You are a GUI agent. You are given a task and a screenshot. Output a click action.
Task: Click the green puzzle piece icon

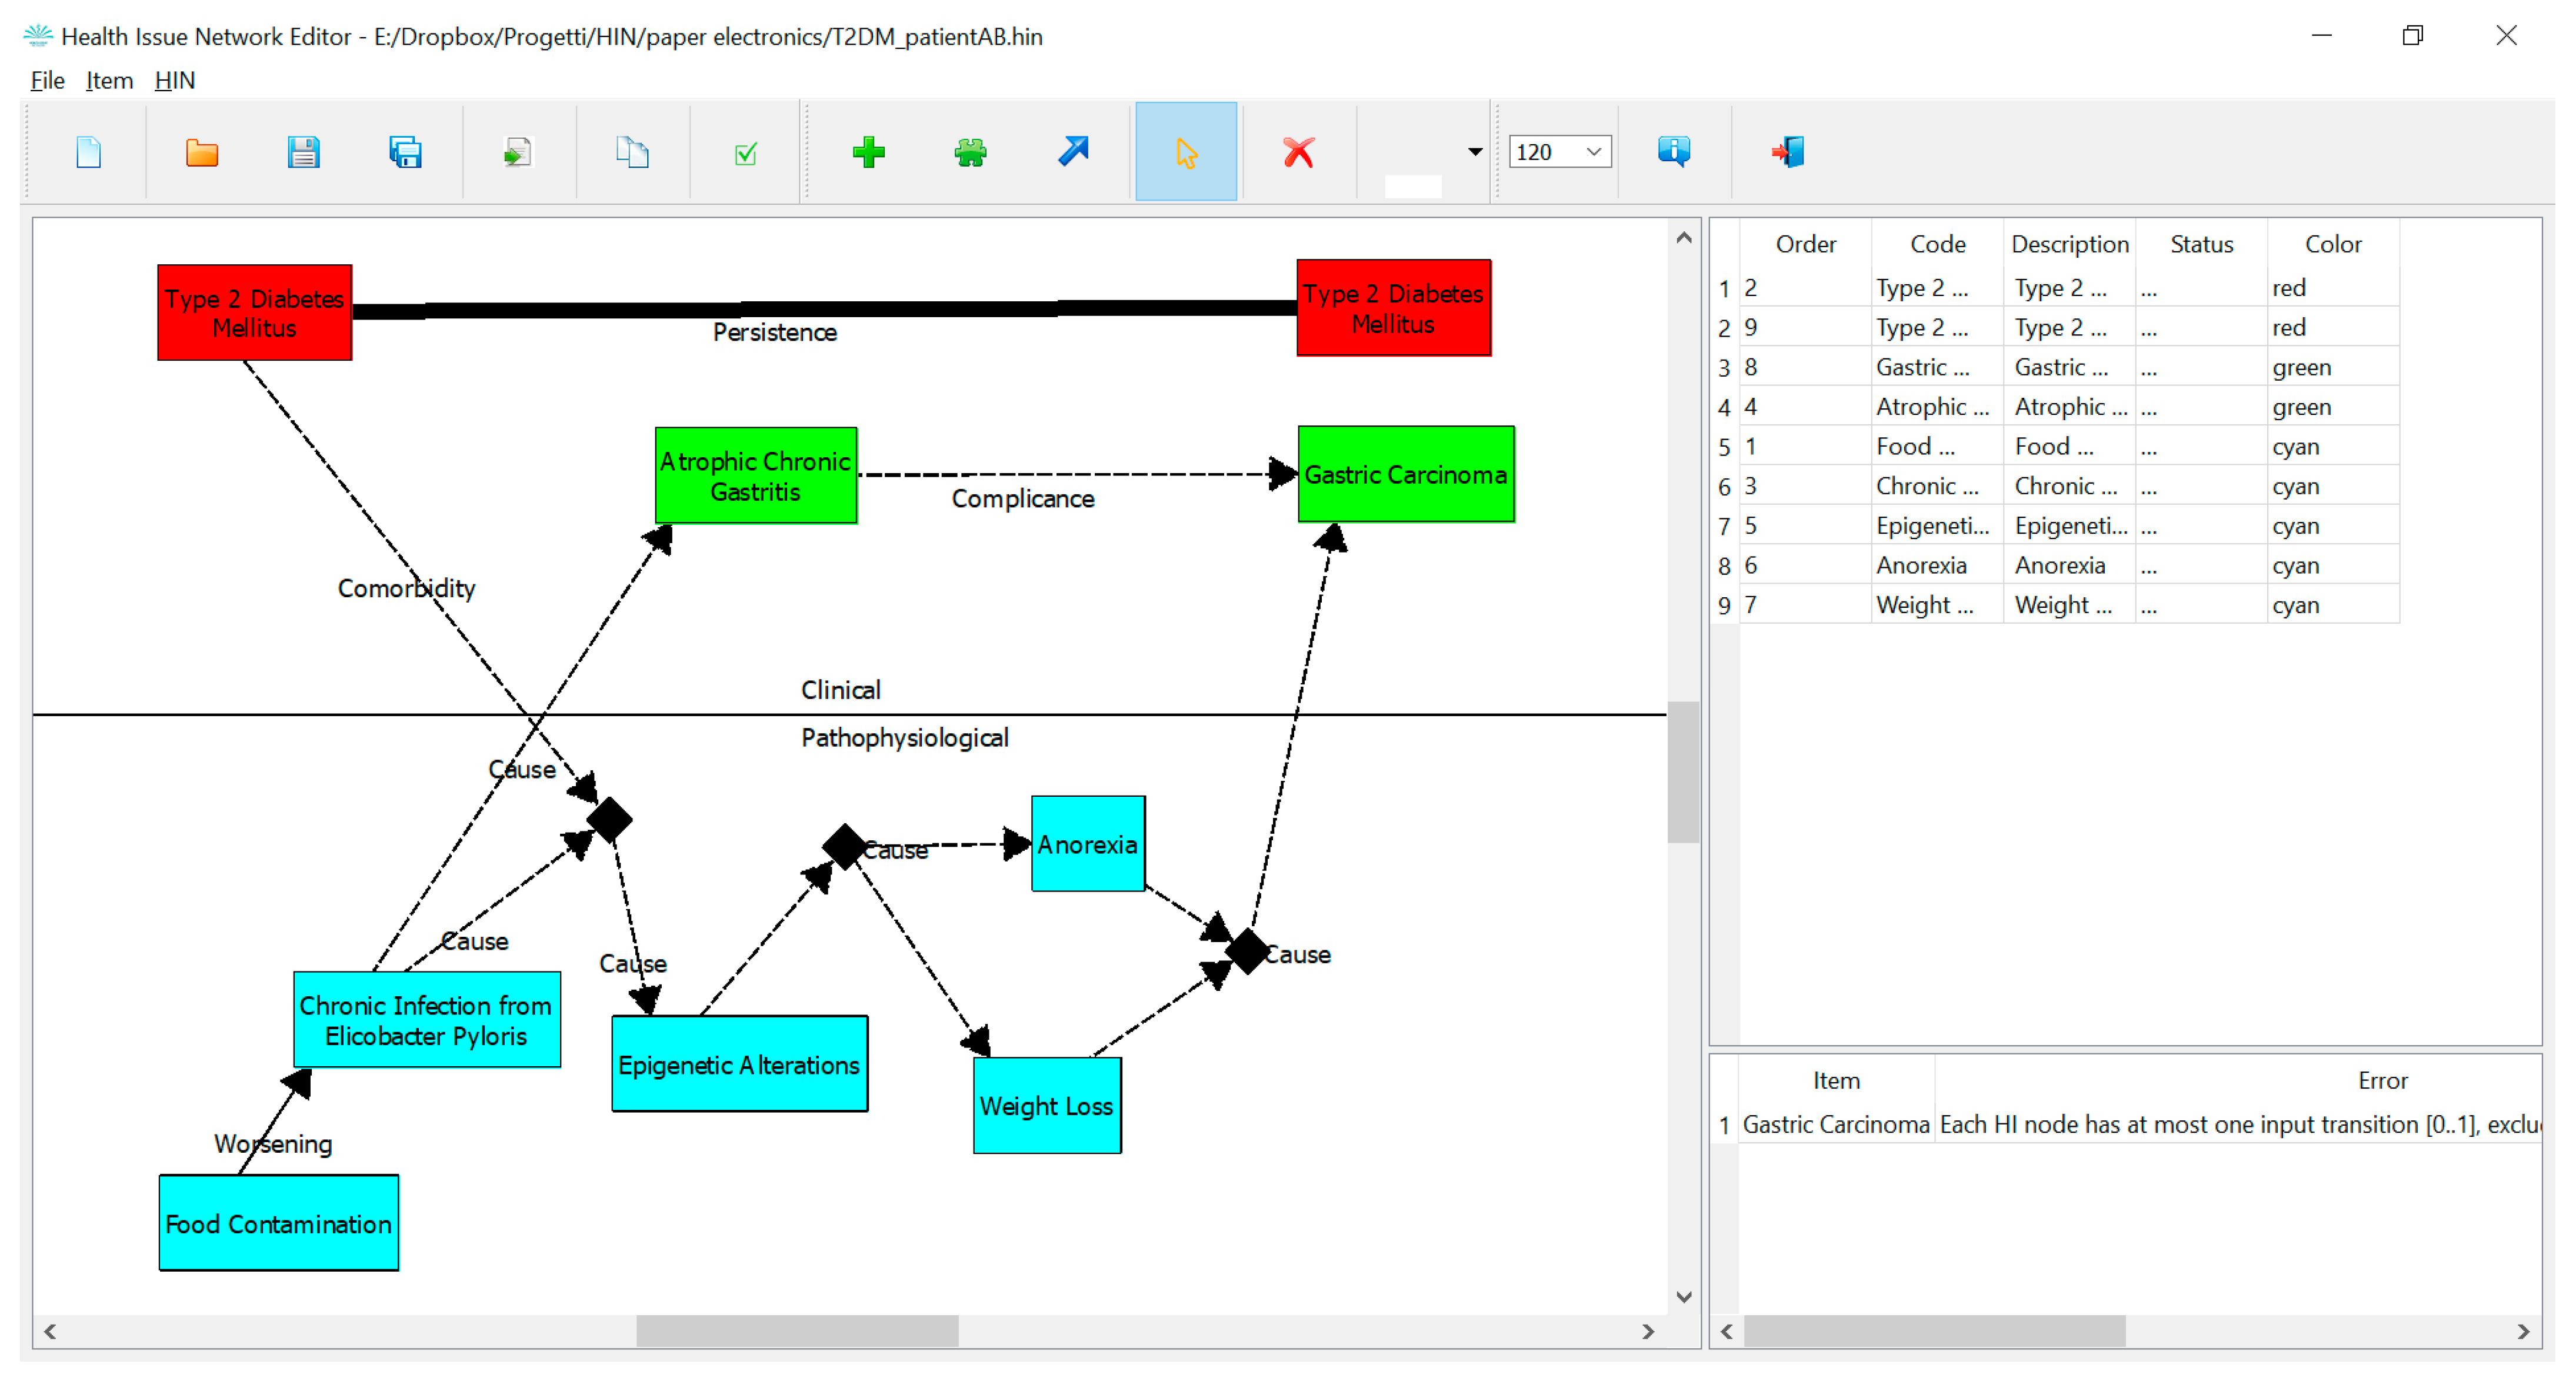tap(970, 153)
